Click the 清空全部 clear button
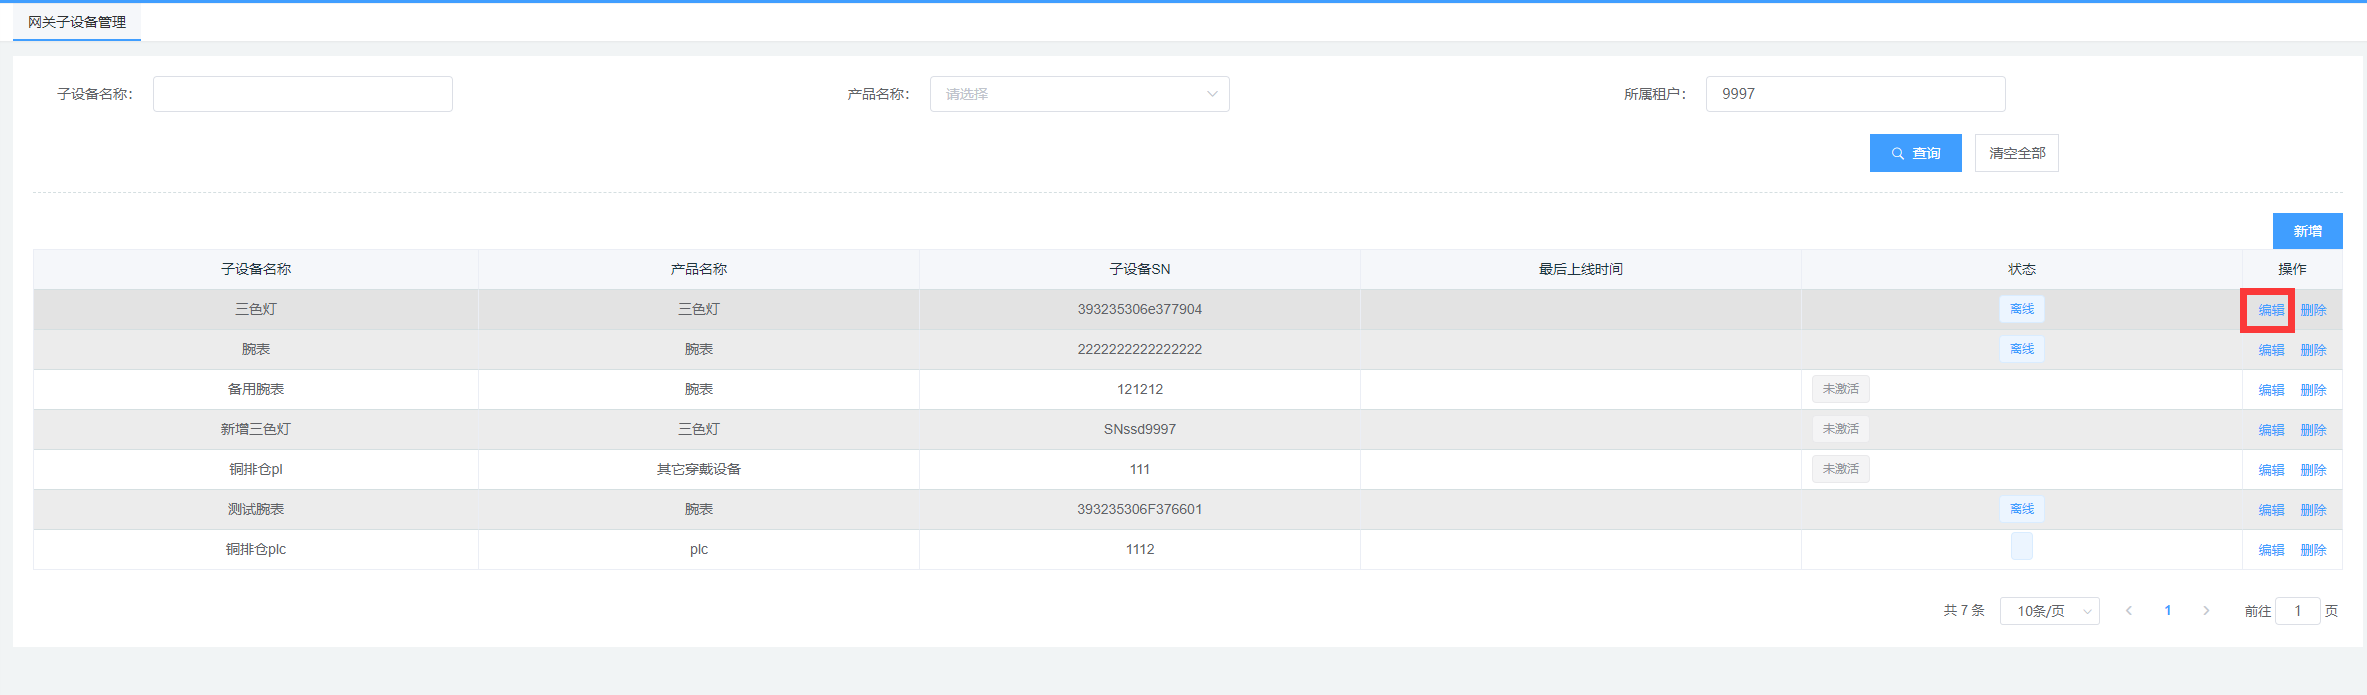2367x695 pixels. pyautogui.click(x=2016, y=153)
